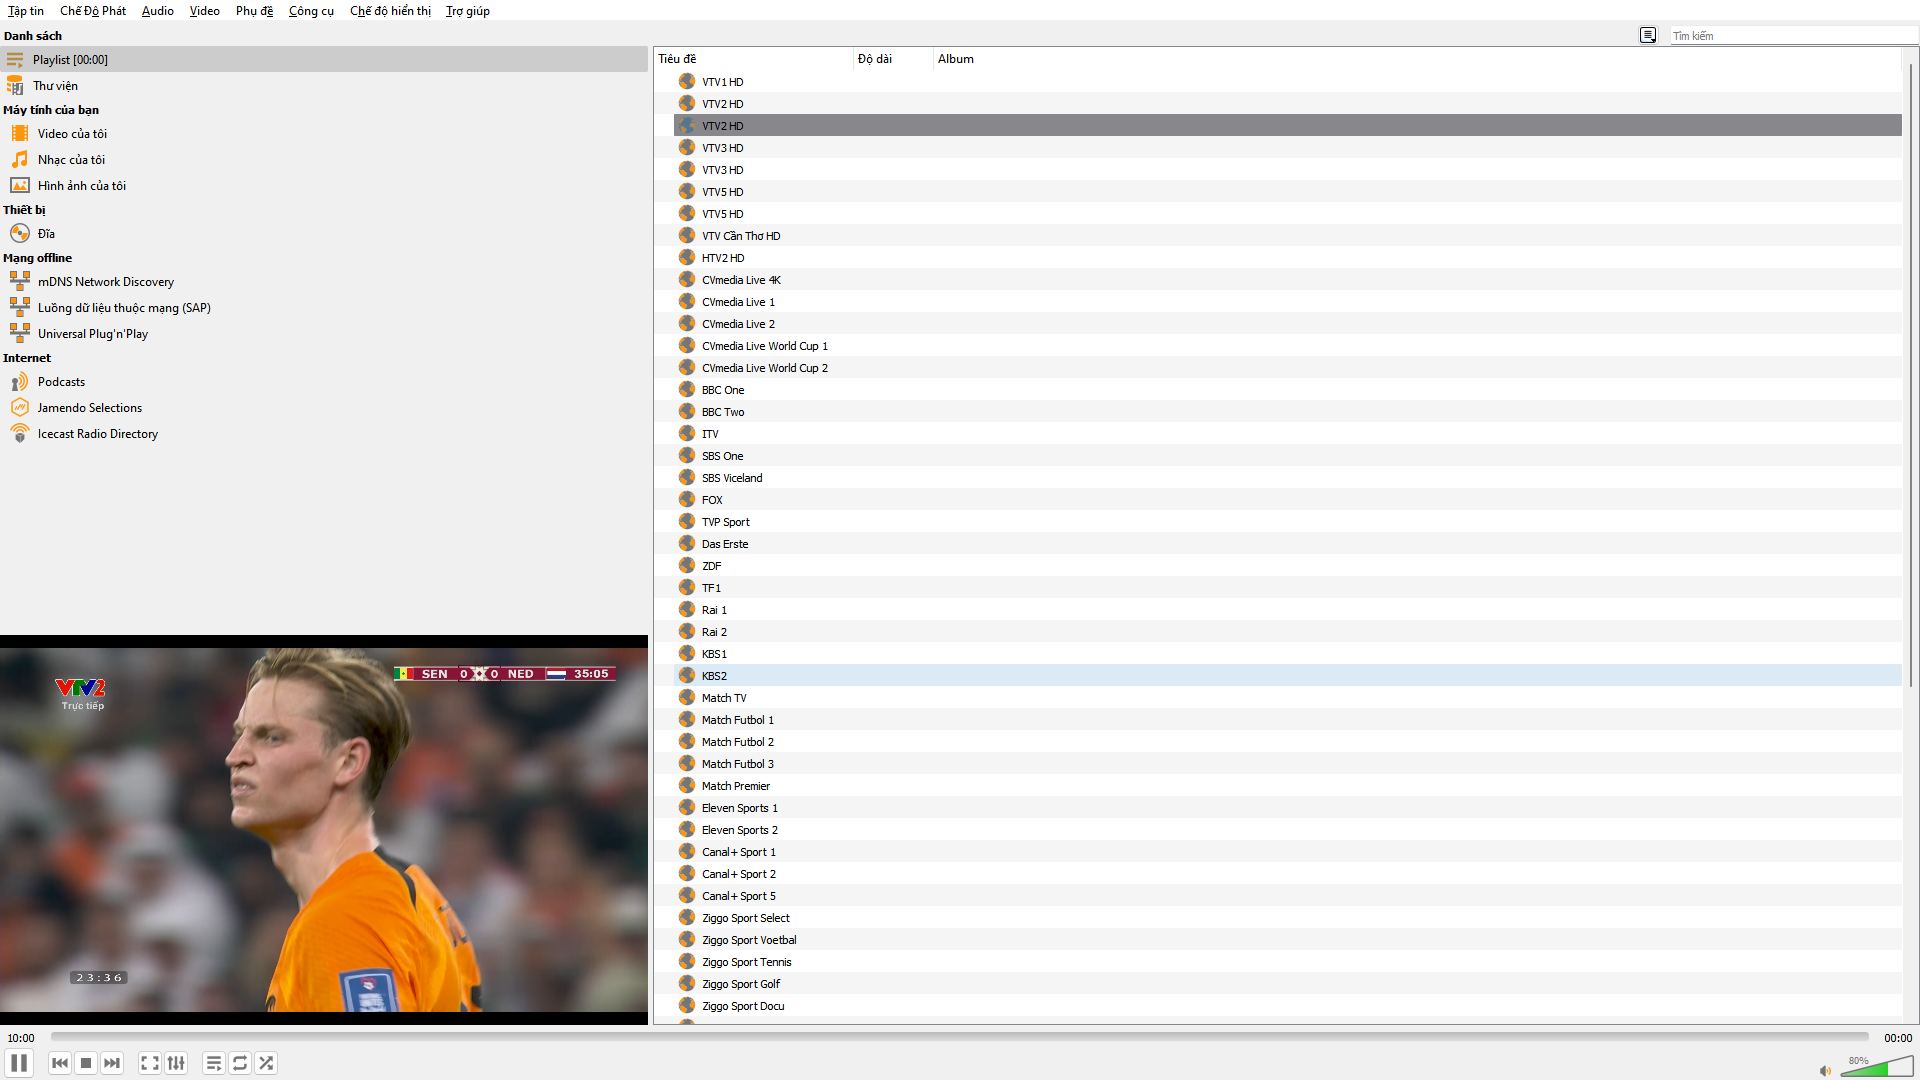
Task: Select TVP Sport channel
Action: [1288, 522]
